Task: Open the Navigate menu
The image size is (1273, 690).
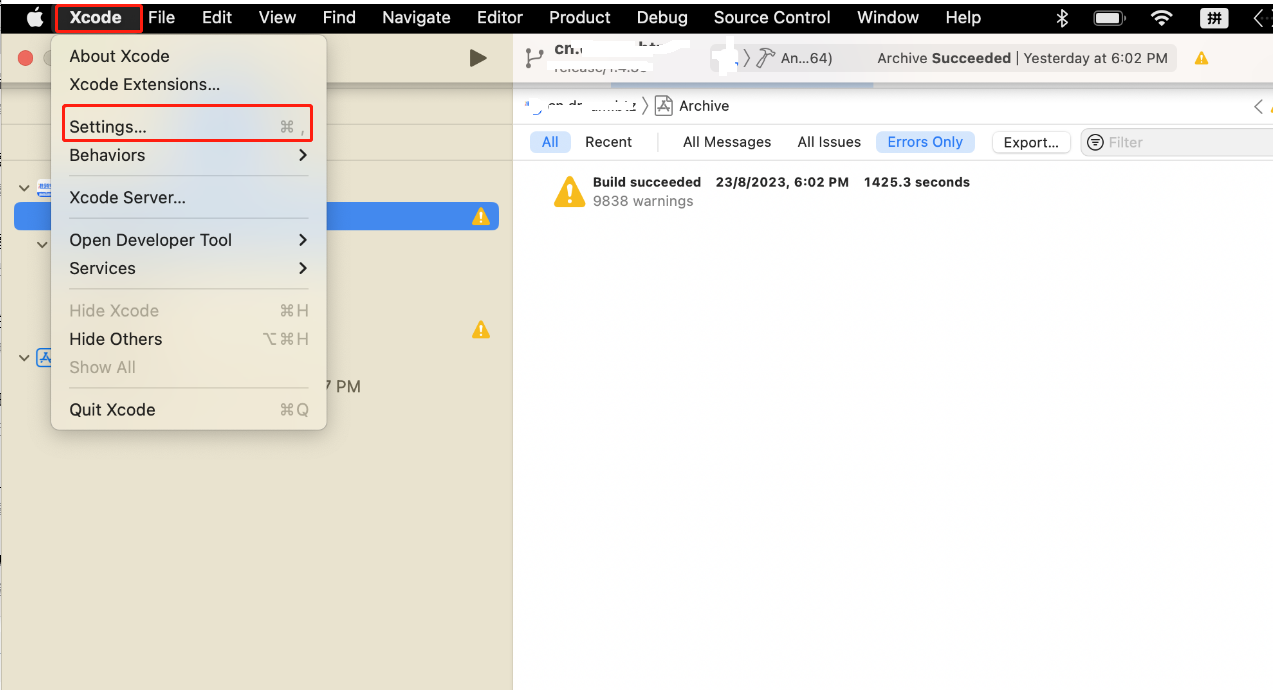Action: point(416,17)
